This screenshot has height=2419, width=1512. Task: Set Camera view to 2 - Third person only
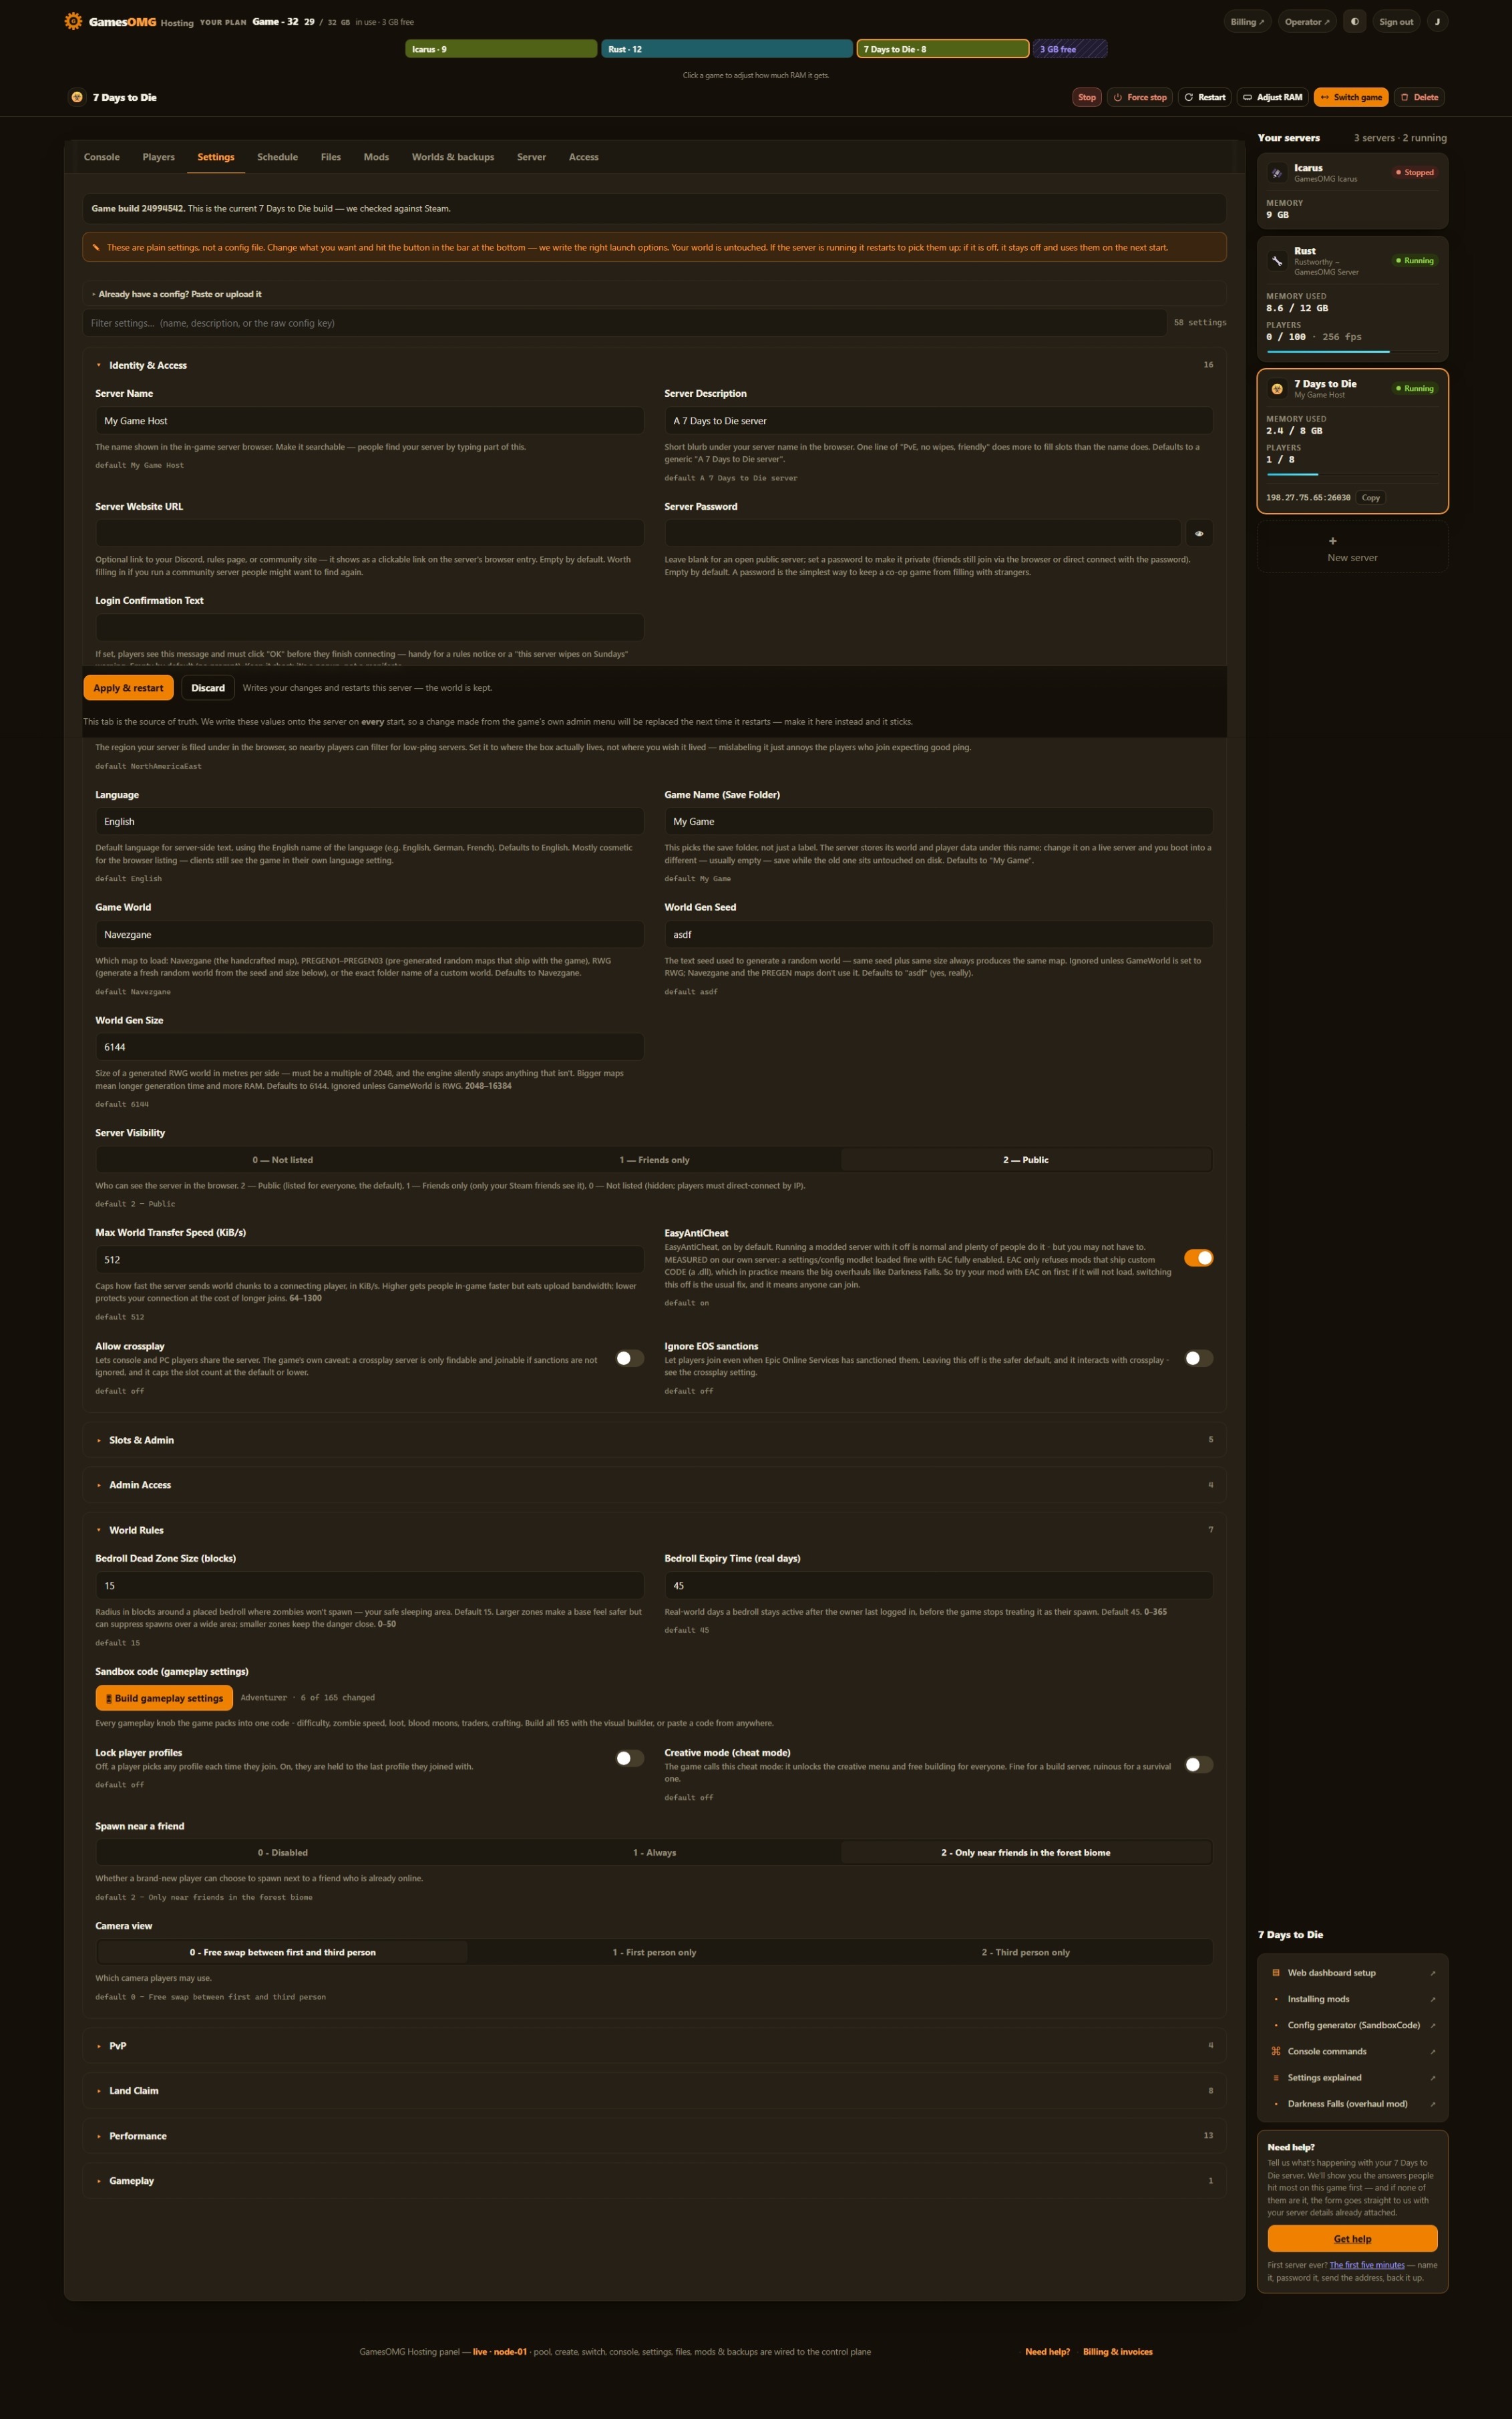click(1026, 1951)
